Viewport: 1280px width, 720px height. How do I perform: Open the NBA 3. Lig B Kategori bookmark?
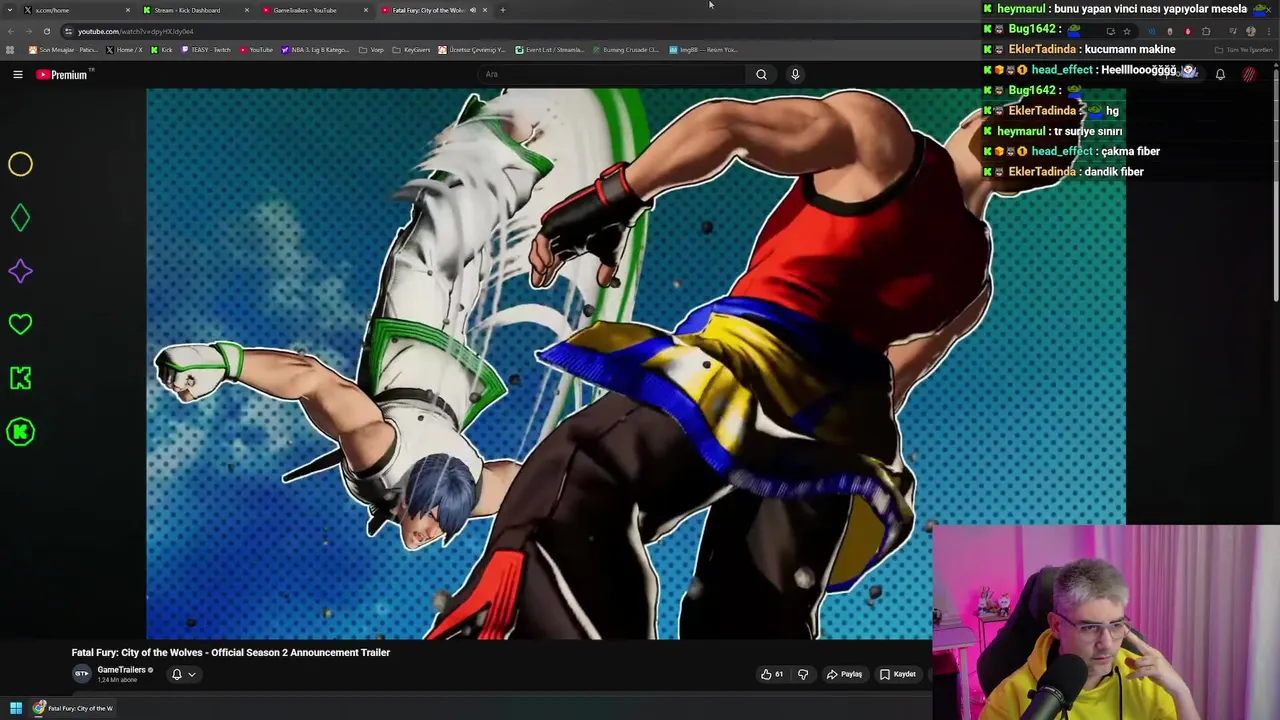pyautogui.click(x=315, y=50)
